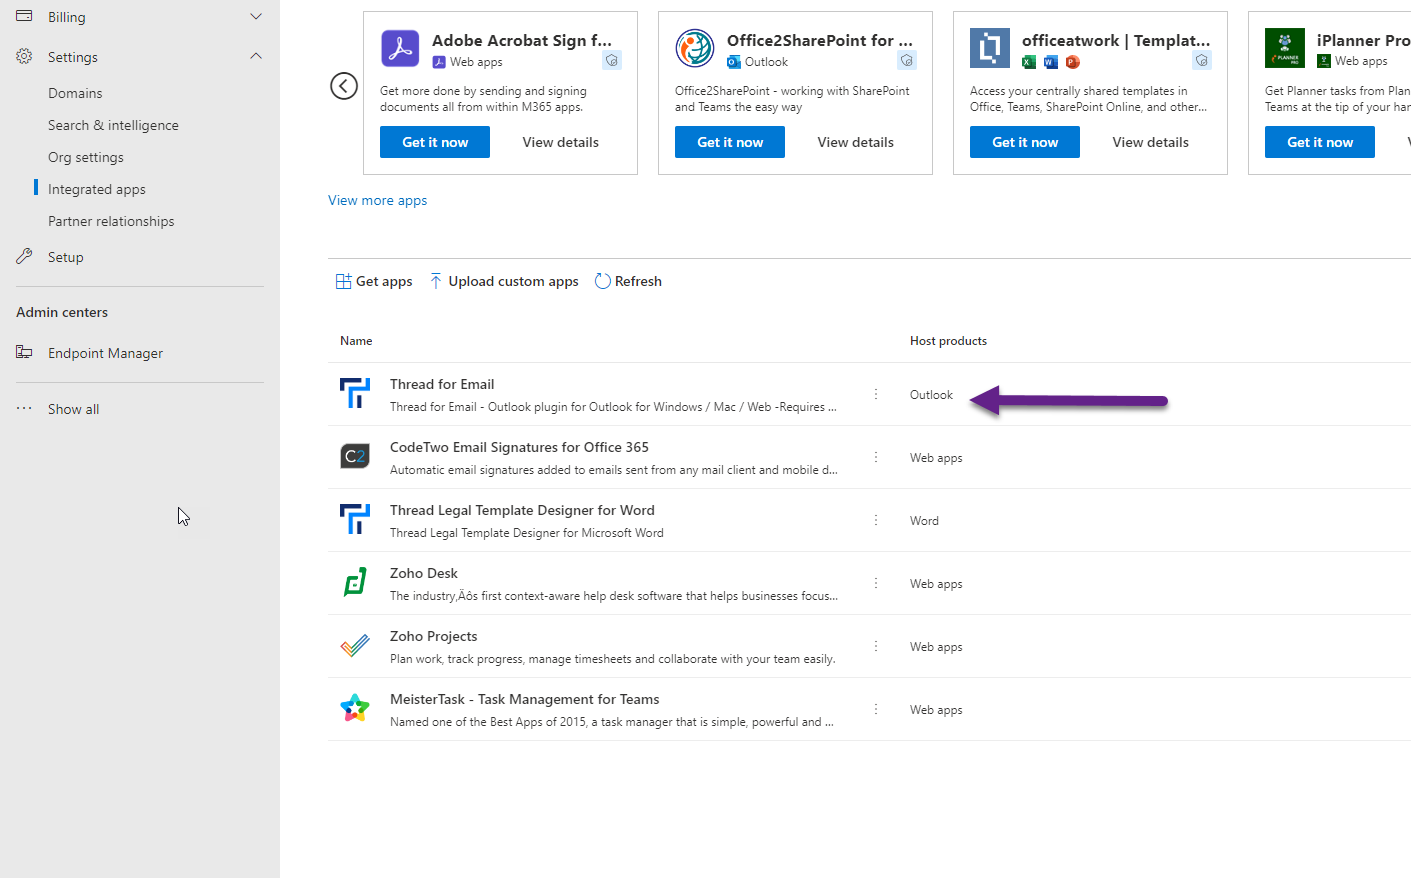Expand the Billing section chevron

click(256, 16)
